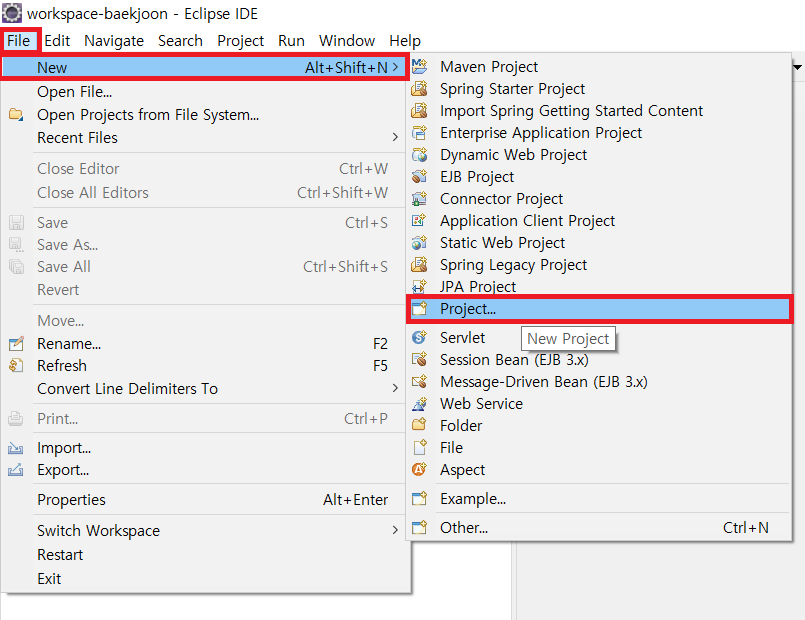This screenshot has height=620, width=805.
Task: Click the Session Bean icon
Action: [x=419, y=359]
